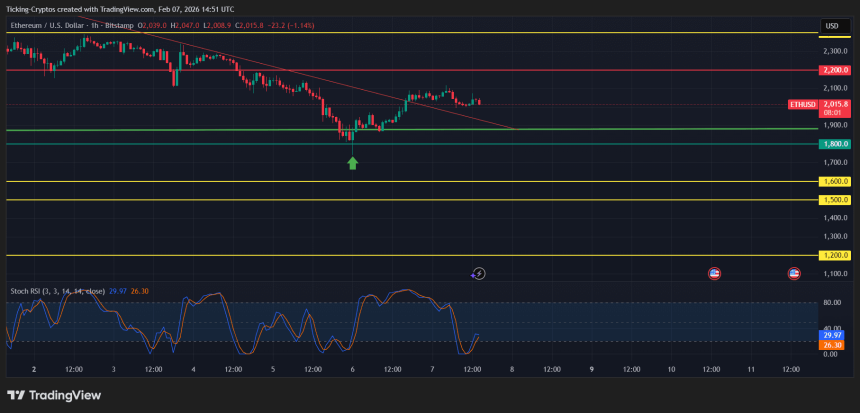
Task: Click the green up arrow below the candles
Action: 352,162
